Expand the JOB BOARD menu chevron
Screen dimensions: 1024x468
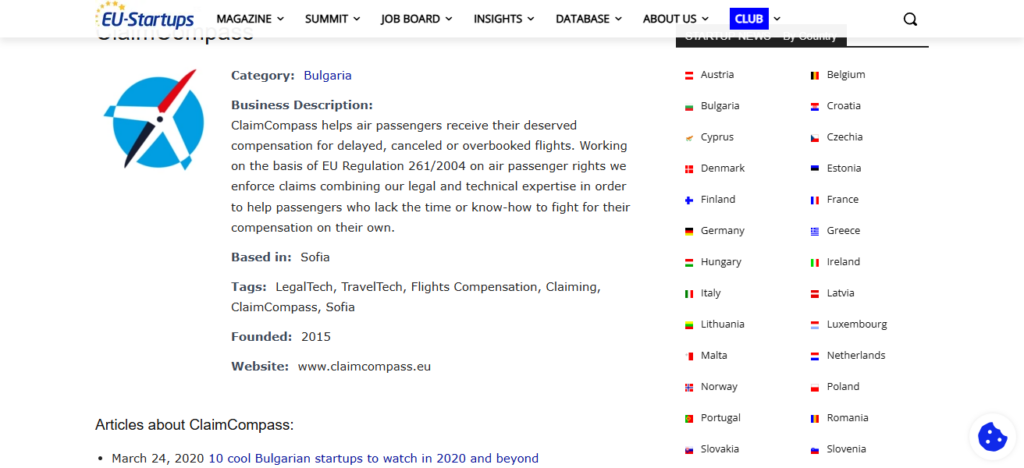click(449, 19)
